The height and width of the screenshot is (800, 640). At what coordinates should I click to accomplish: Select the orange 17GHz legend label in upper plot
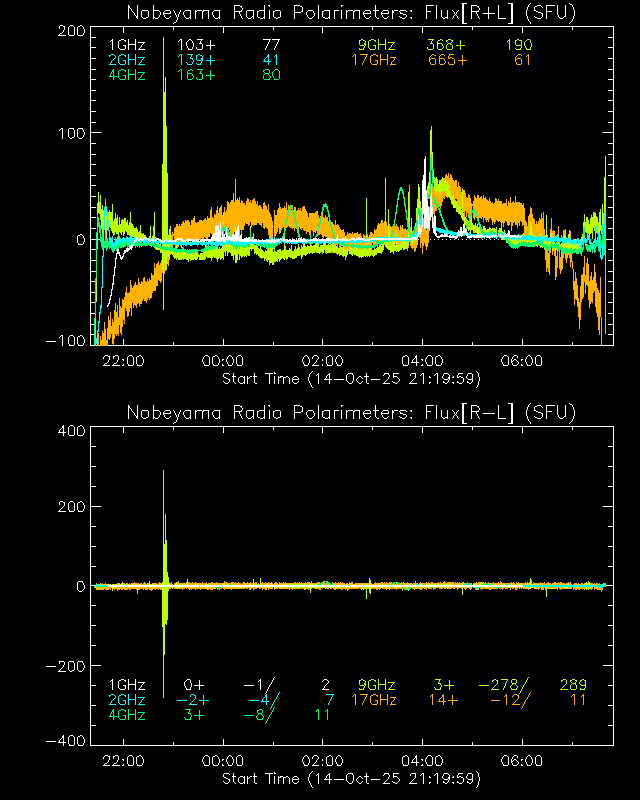(x=374, y=60)
